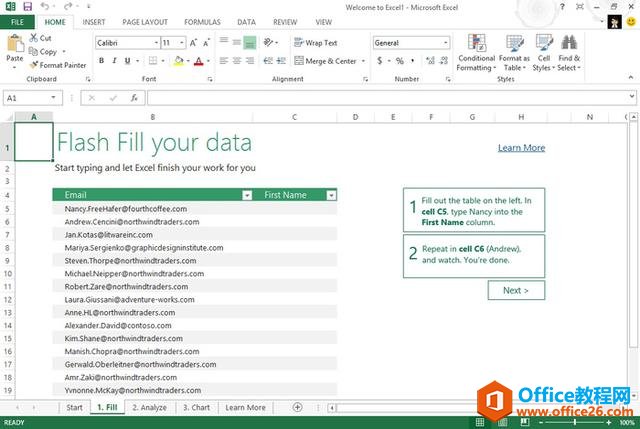Click the Paste clipboard icon
640x429 pixels.
click(x=14, y=46)
